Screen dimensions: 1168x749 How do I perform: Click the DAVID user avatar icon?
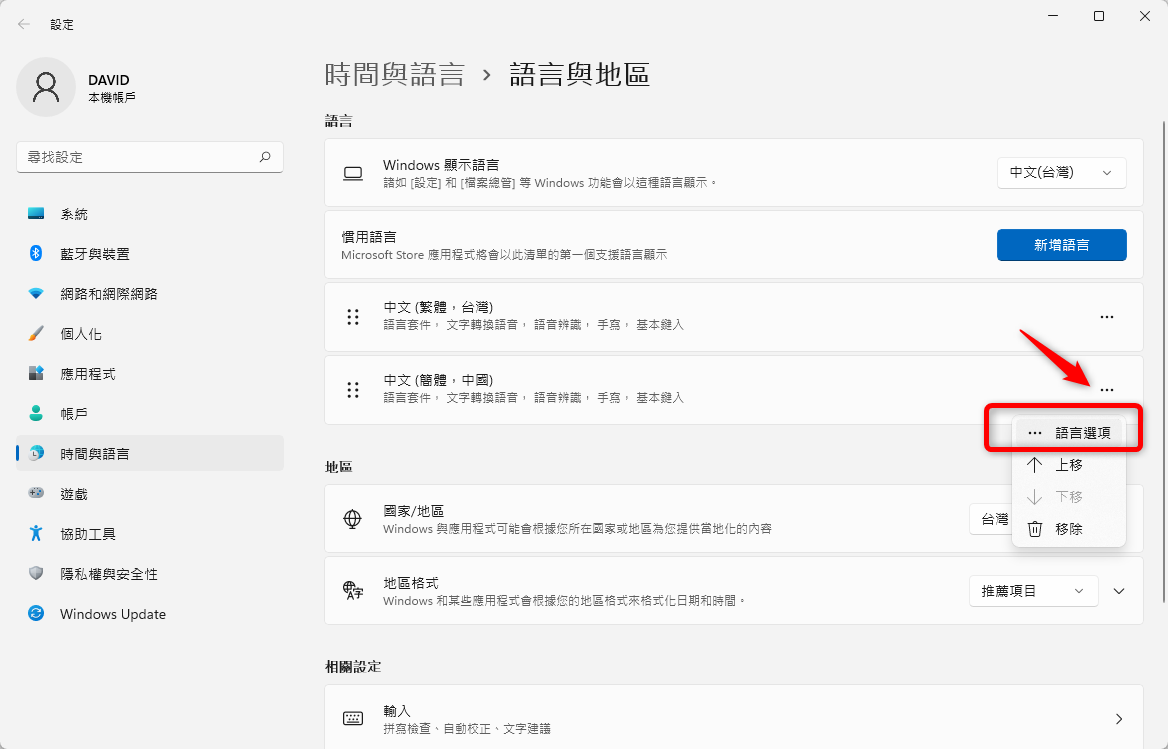(x=45, y=87)
